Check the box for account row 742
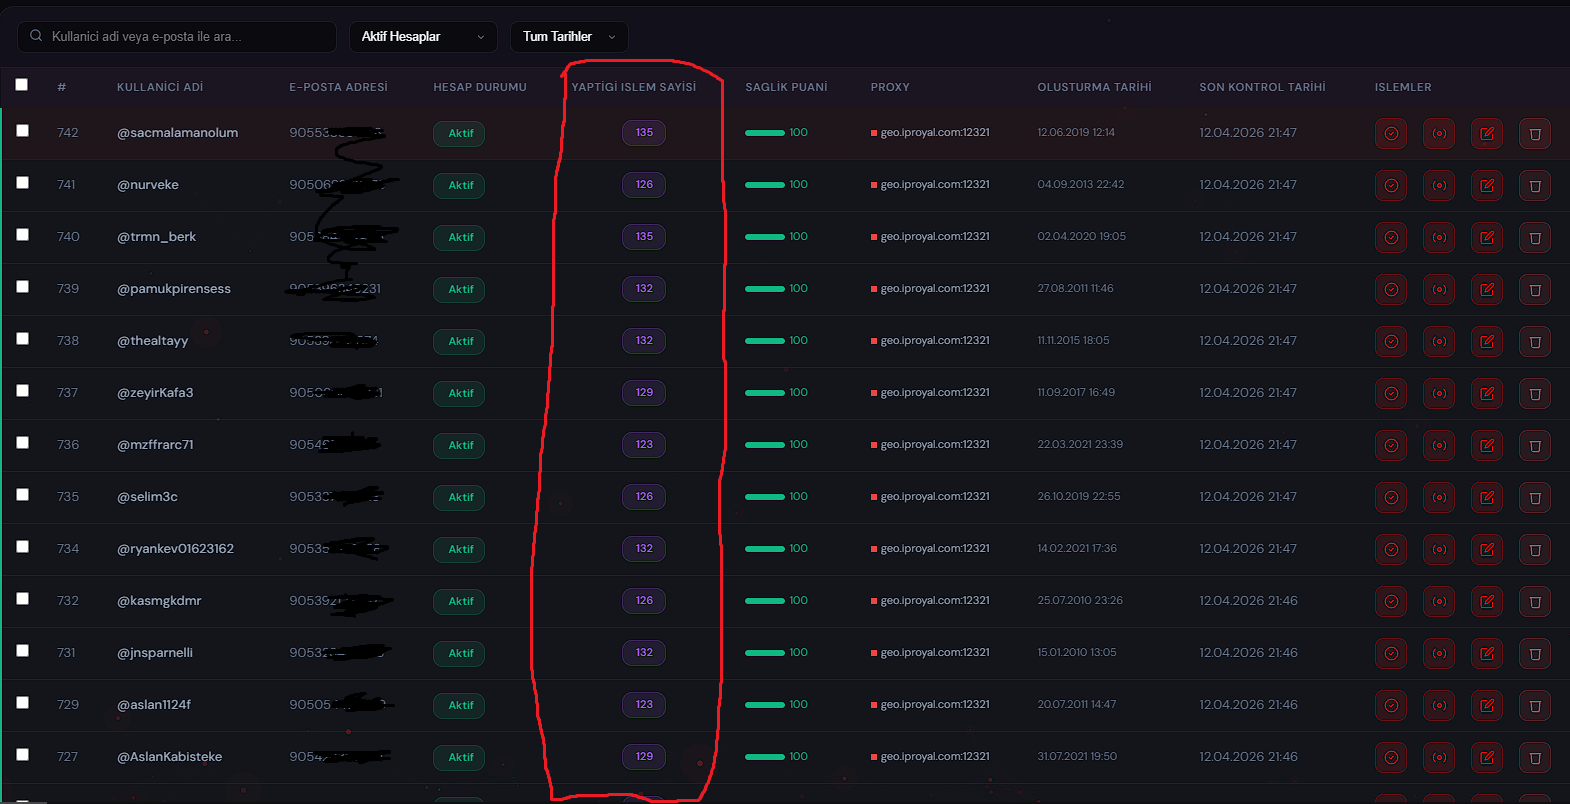 point(22,131)
